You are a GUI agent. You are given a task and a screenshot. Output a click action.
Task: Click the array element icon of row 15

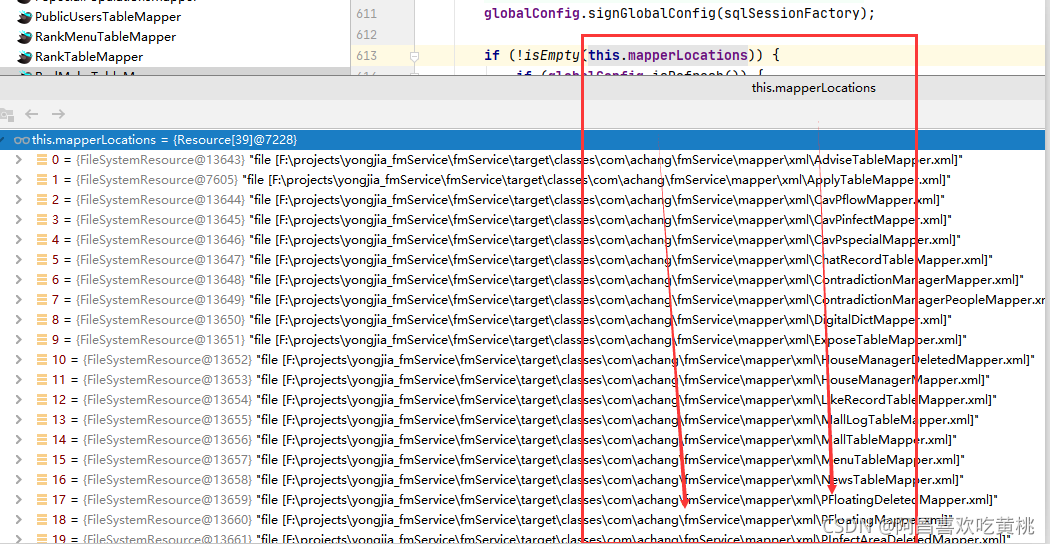pyautogui.click(x=42, y=460)
